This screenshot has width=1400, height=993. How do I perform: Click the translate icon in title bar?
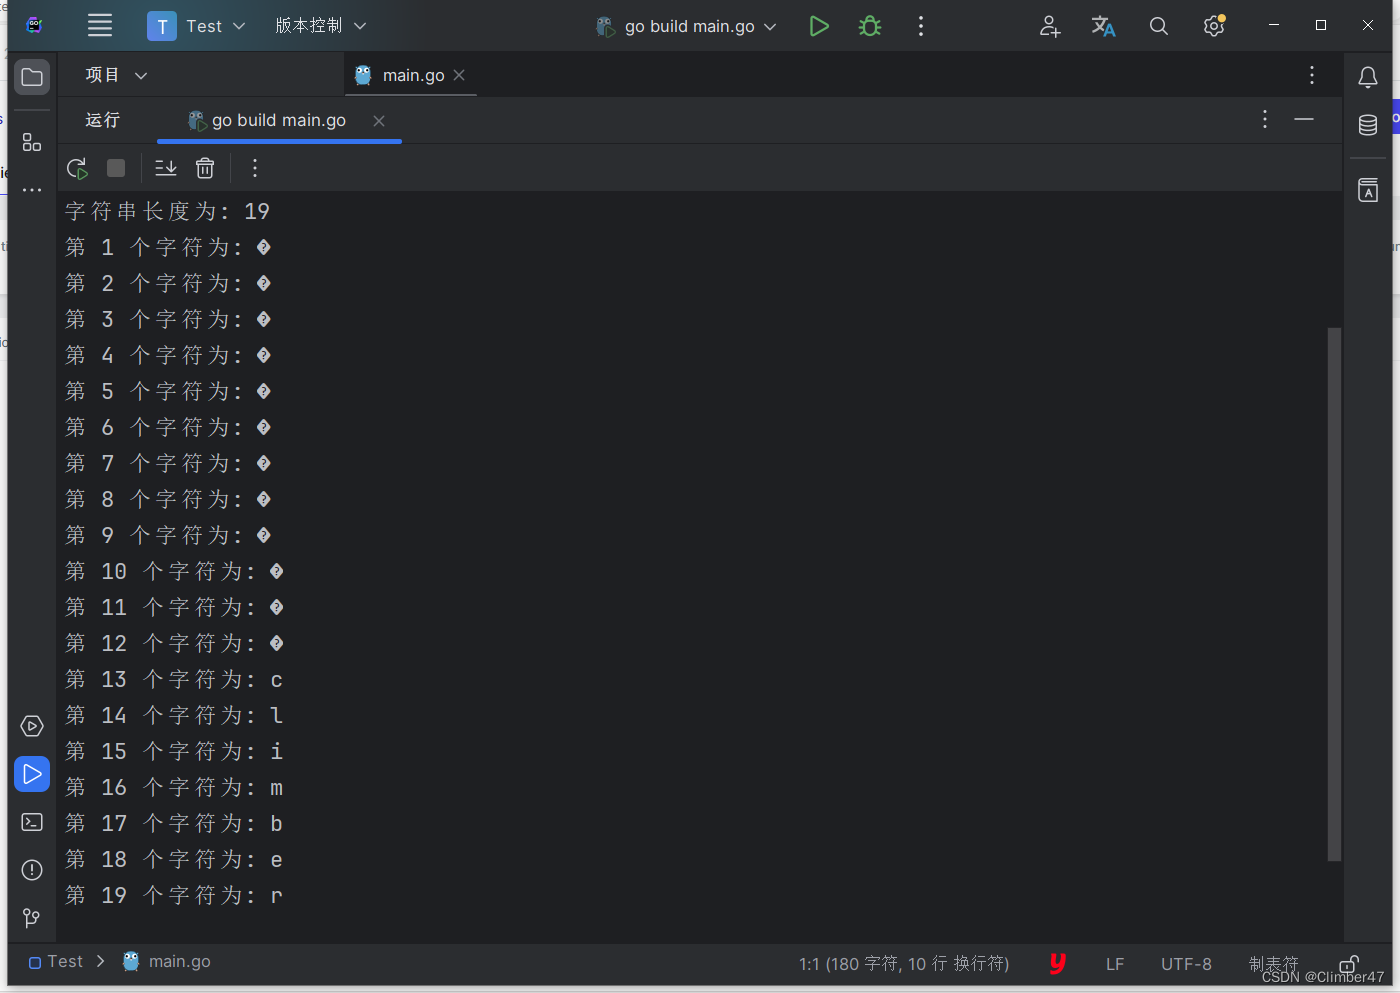pyautogui.click(x=1103, y=26)
